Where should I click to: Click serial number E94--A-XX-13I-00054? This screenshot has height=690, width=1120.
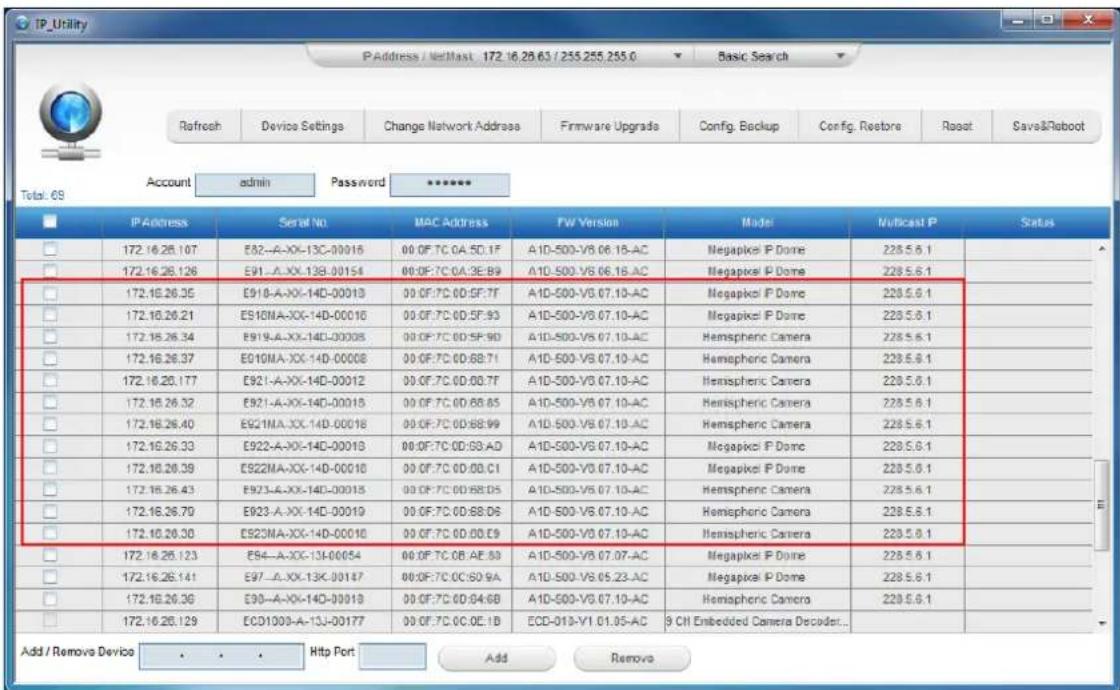304,555
